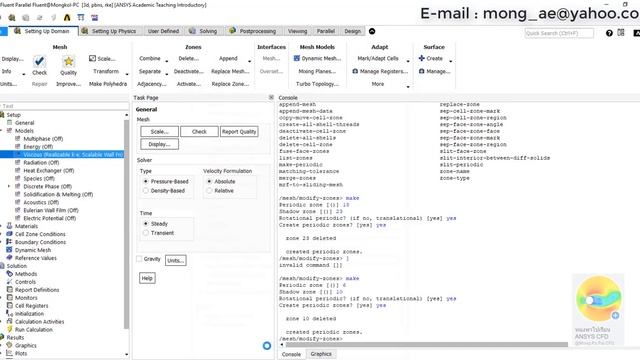This screenshot has width=640, height=360.
Task: Click the console horizontal scrollbar
Action: tap(427, 344)
